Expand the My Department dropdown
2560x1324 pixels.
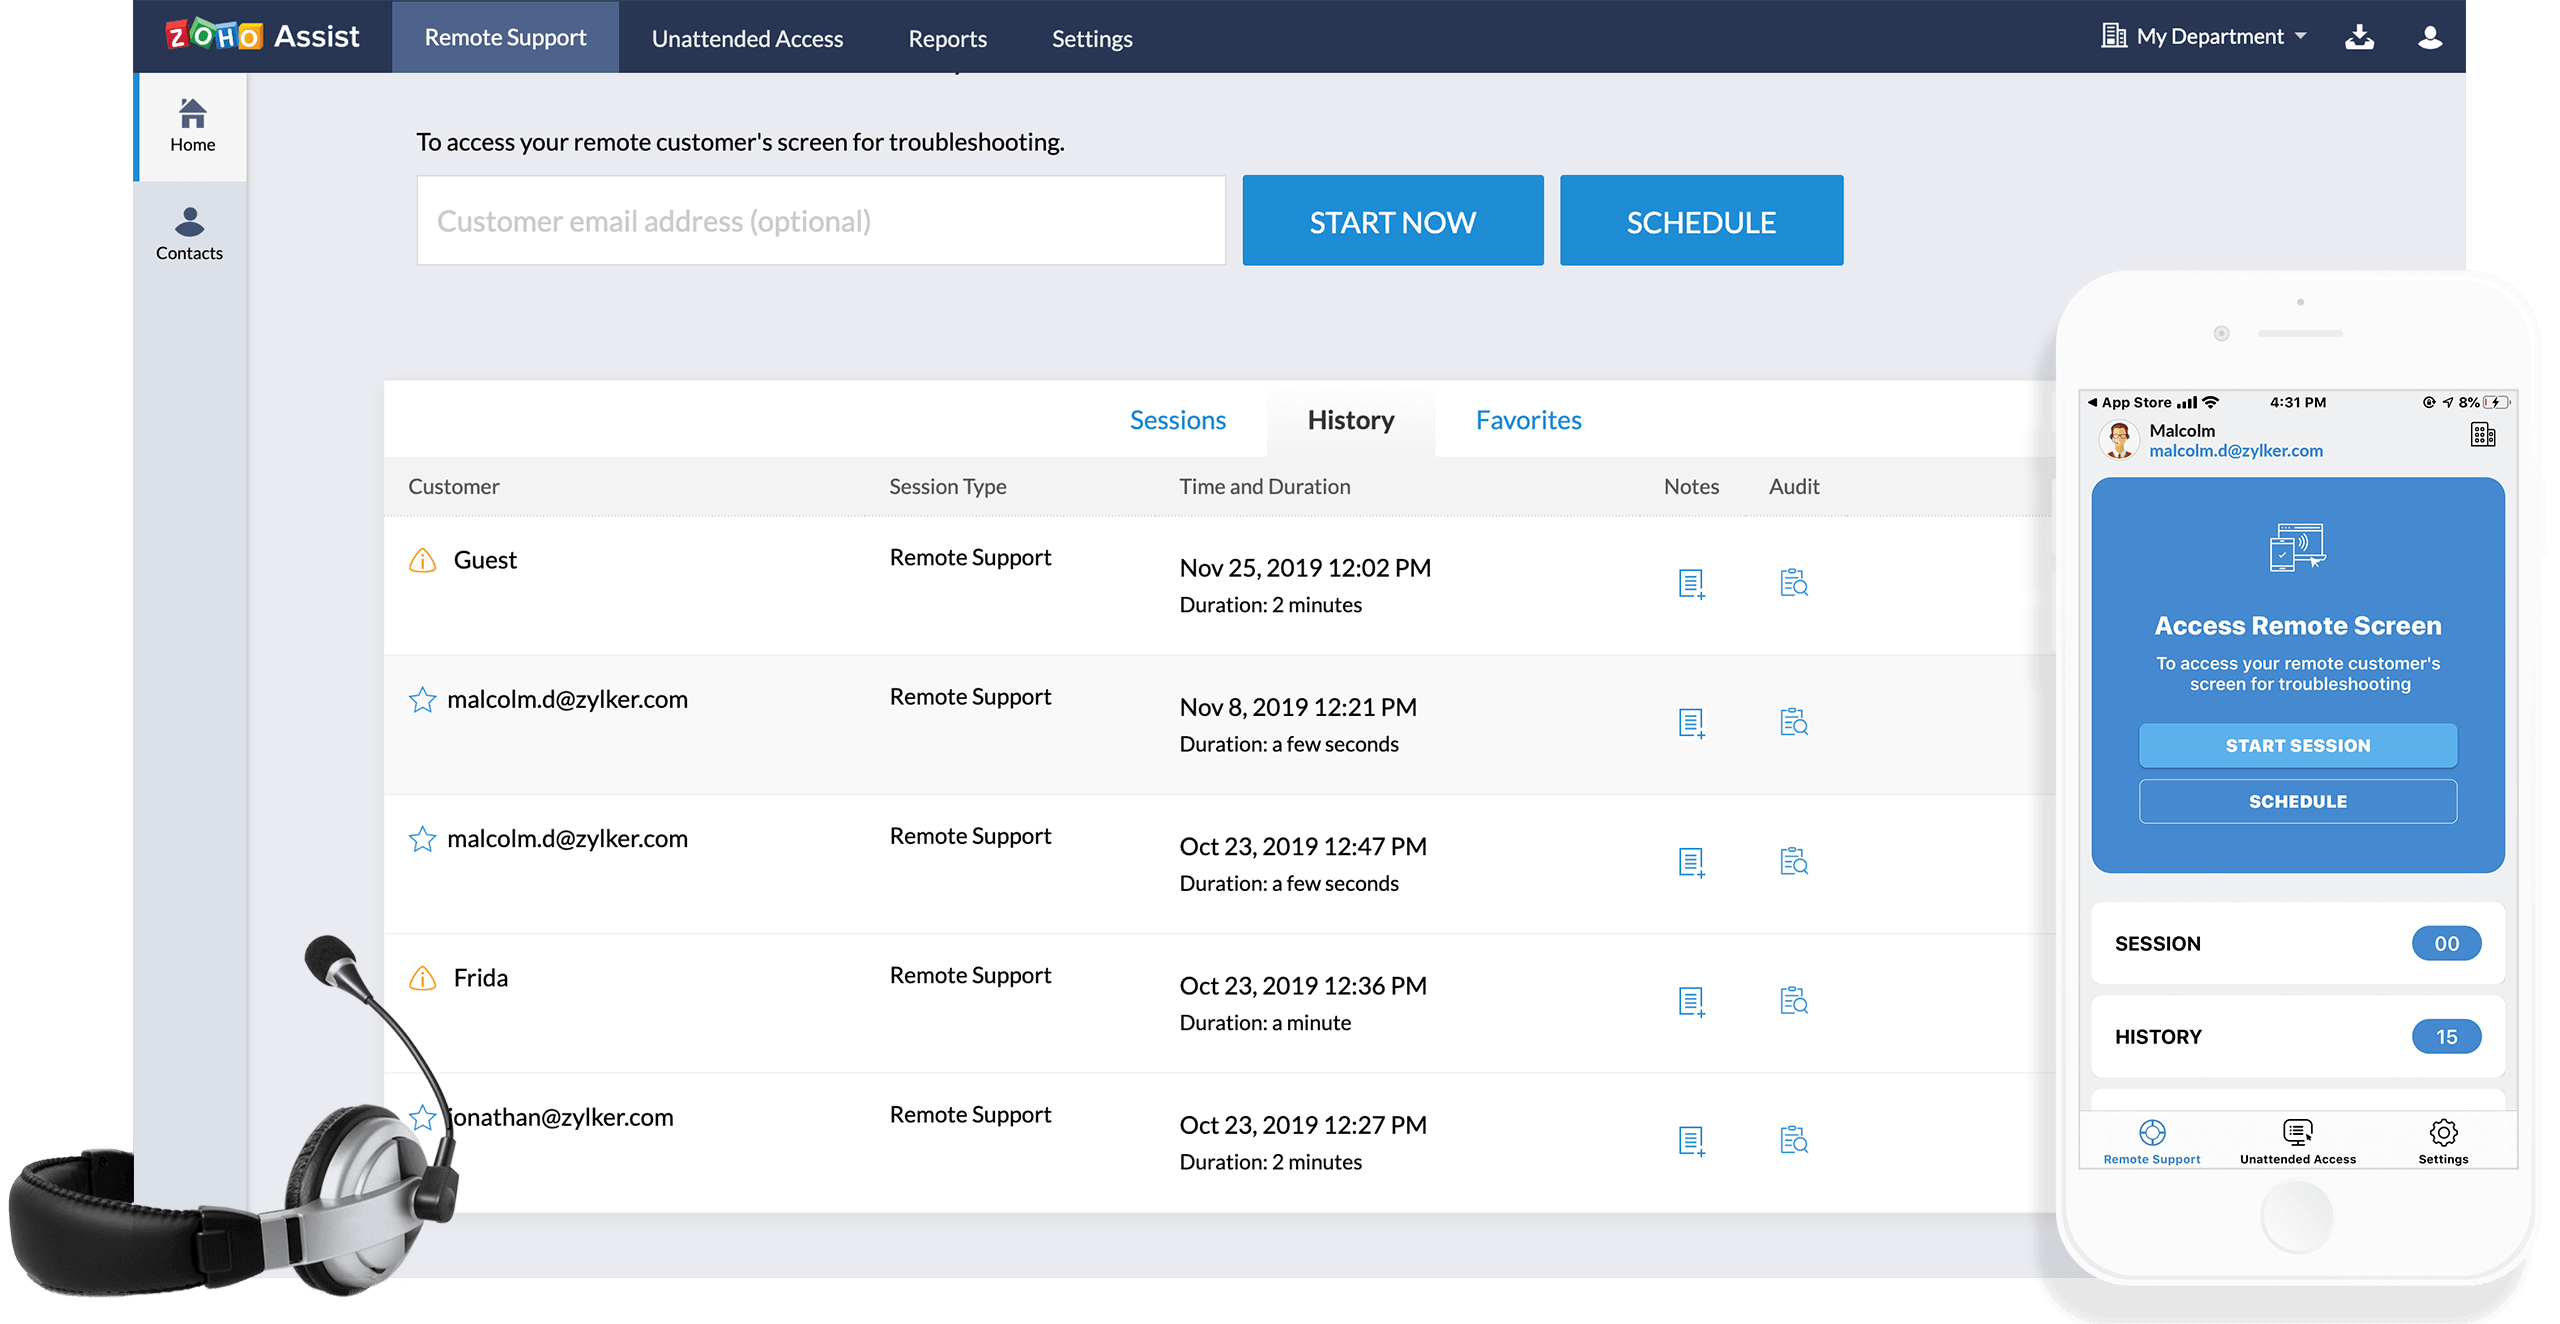click(2205, 37)
